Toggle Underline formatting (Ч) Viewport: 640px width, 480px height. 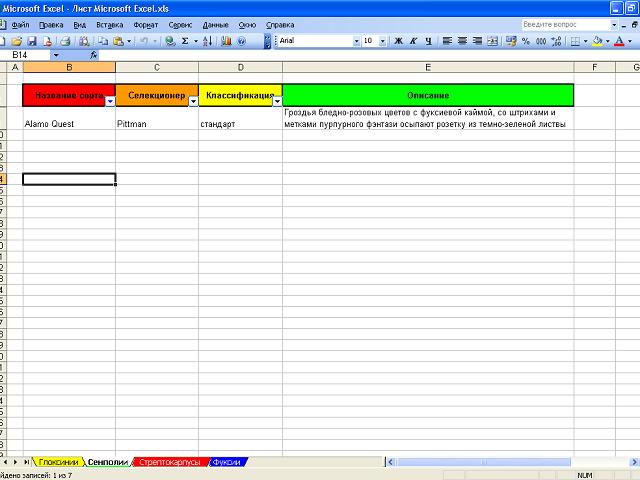pos(428,41)
